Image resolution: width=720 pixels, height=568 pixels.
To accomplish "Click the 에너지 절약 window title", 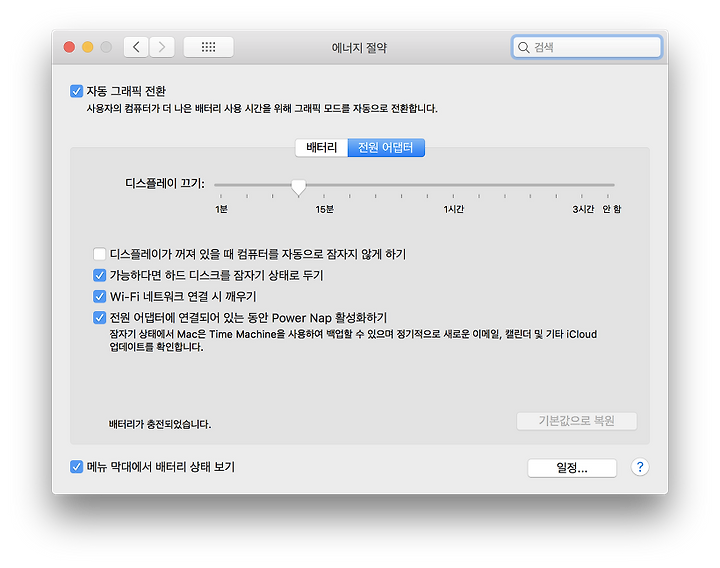I will point(360,48).
